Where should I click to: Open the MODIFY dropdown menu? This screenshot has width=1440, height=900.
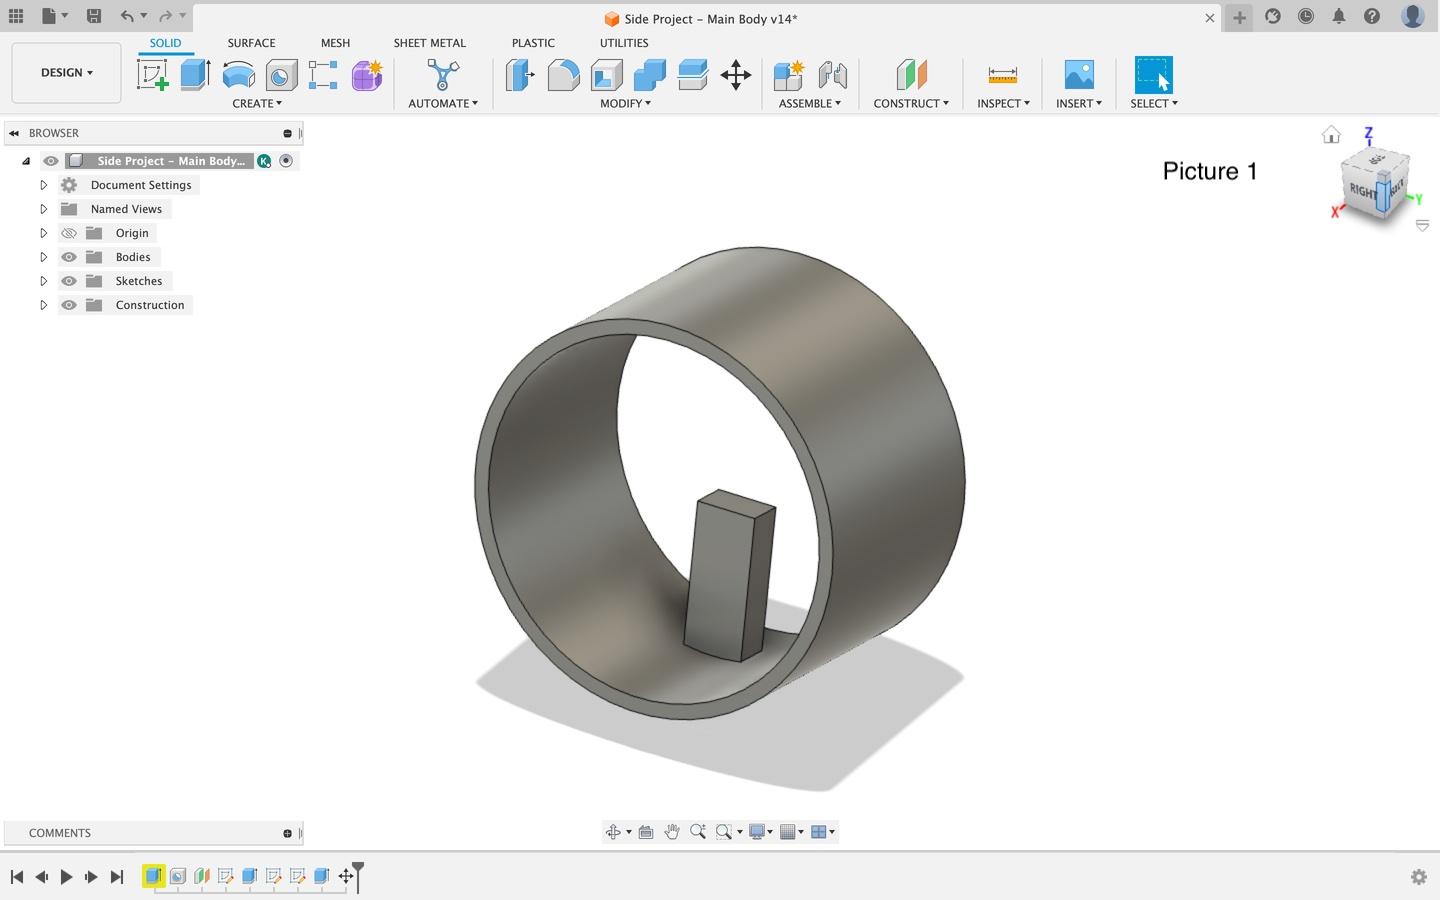625,103
